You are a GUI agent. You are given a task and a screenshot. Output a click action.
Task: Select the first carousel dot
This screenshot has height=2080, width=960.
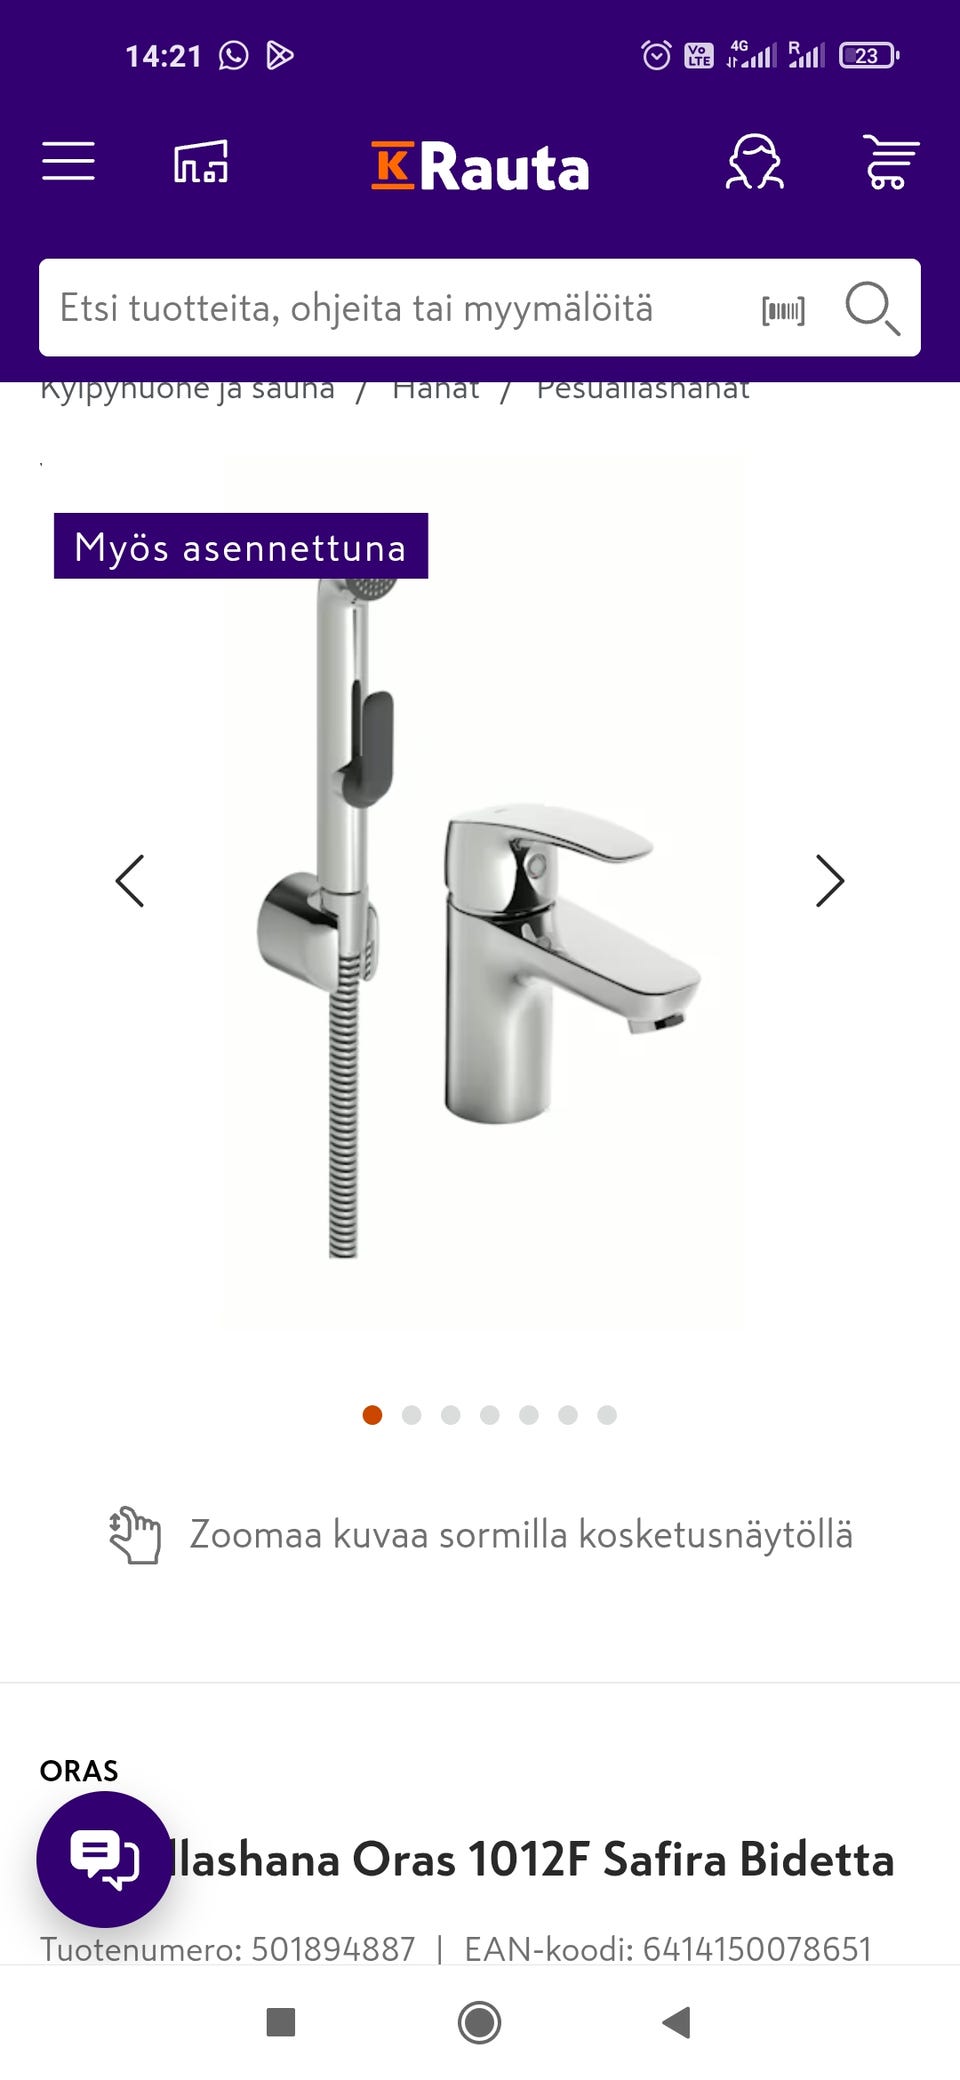[372, 1414]
